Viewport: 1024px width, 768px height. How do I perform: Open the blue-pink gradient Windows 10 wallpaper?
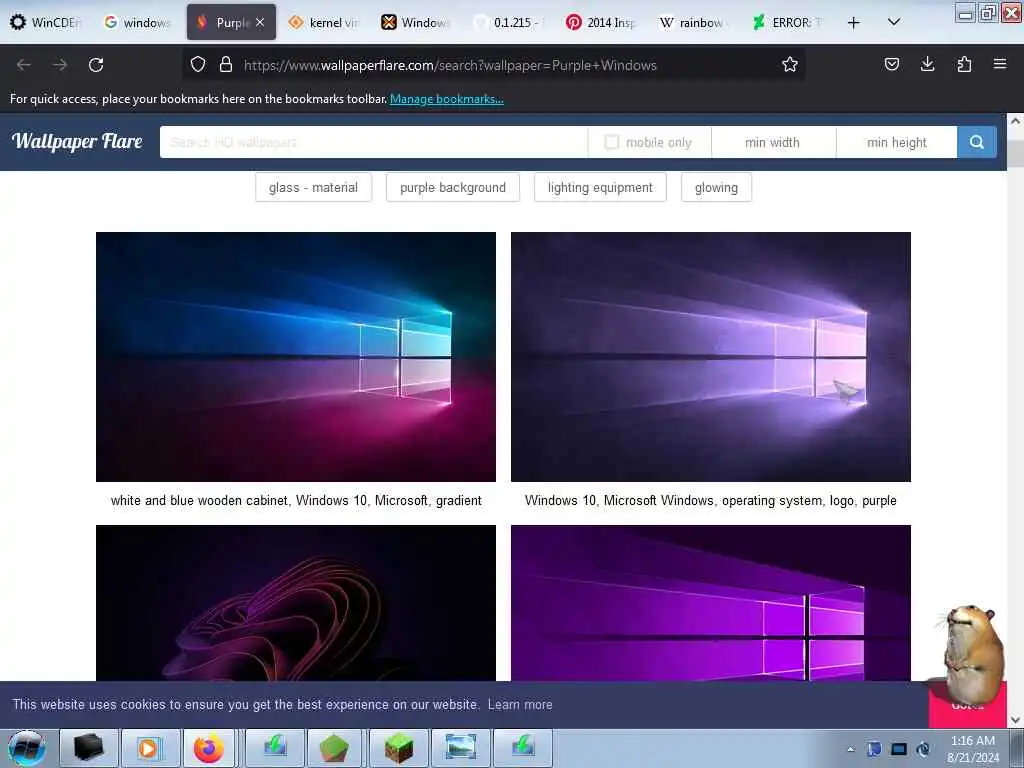click(296, 357)
